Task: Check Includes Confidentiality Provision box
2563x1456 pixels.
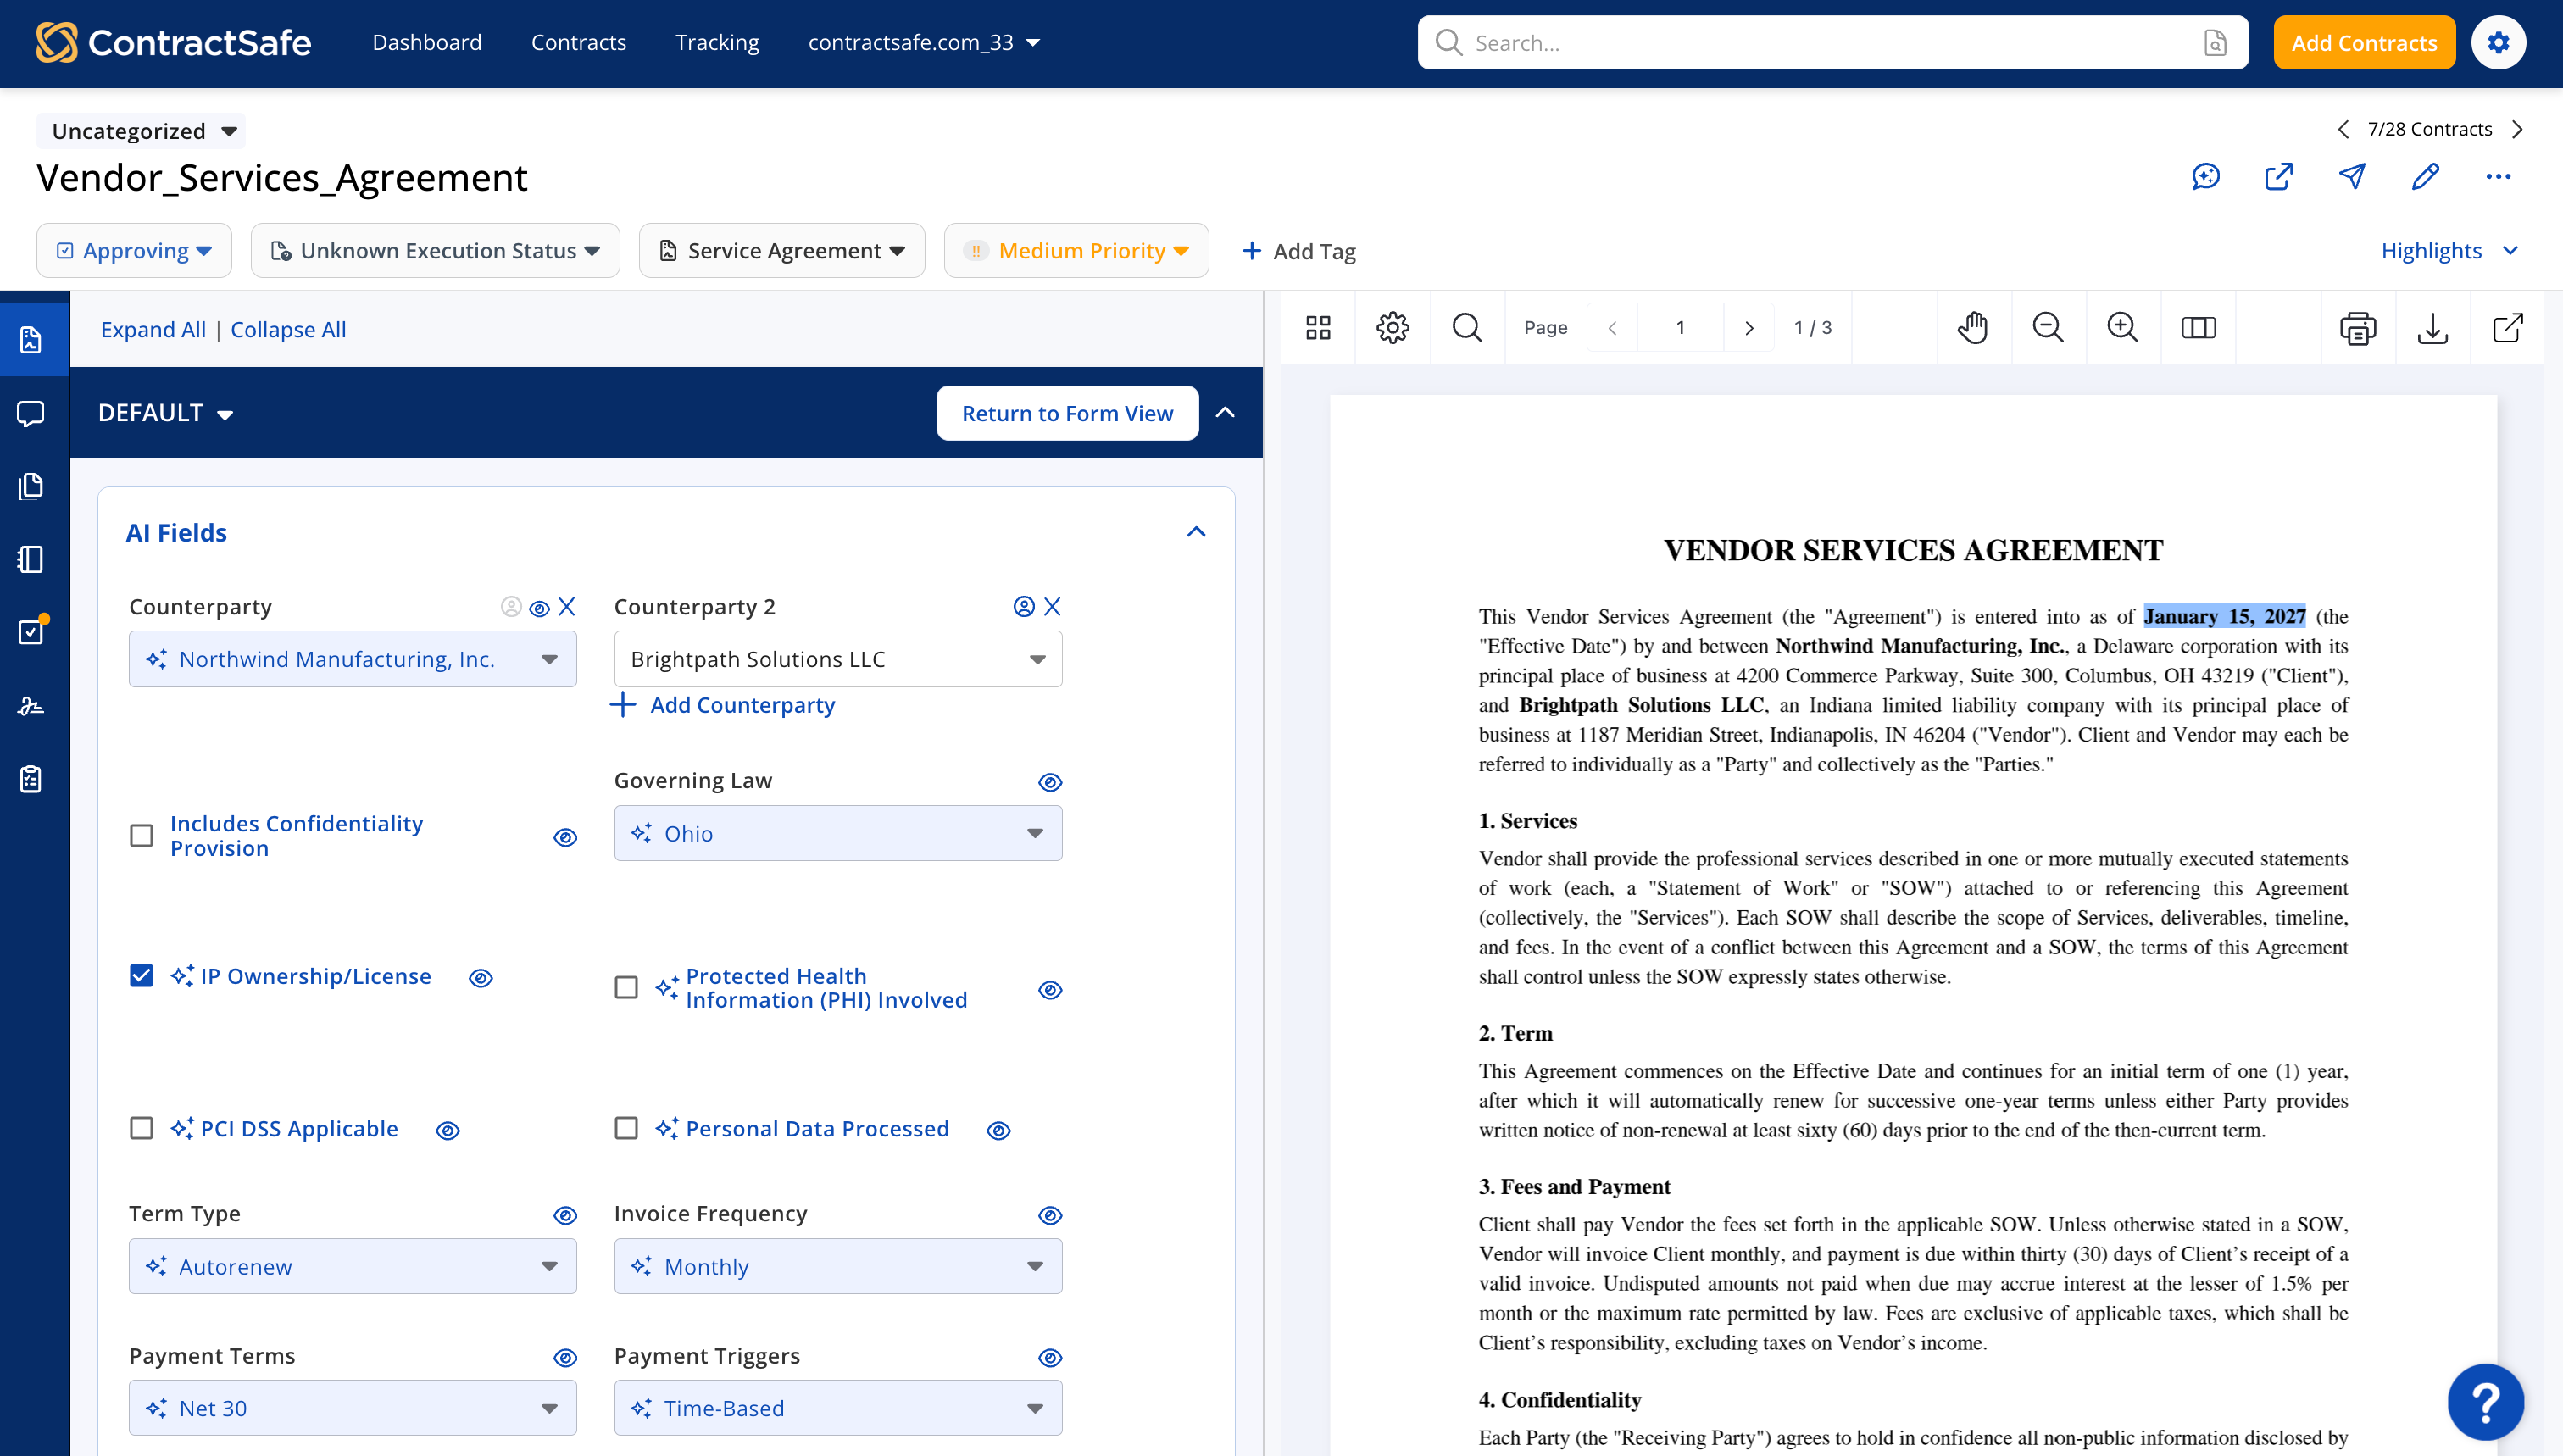Action: coord(142,836)
